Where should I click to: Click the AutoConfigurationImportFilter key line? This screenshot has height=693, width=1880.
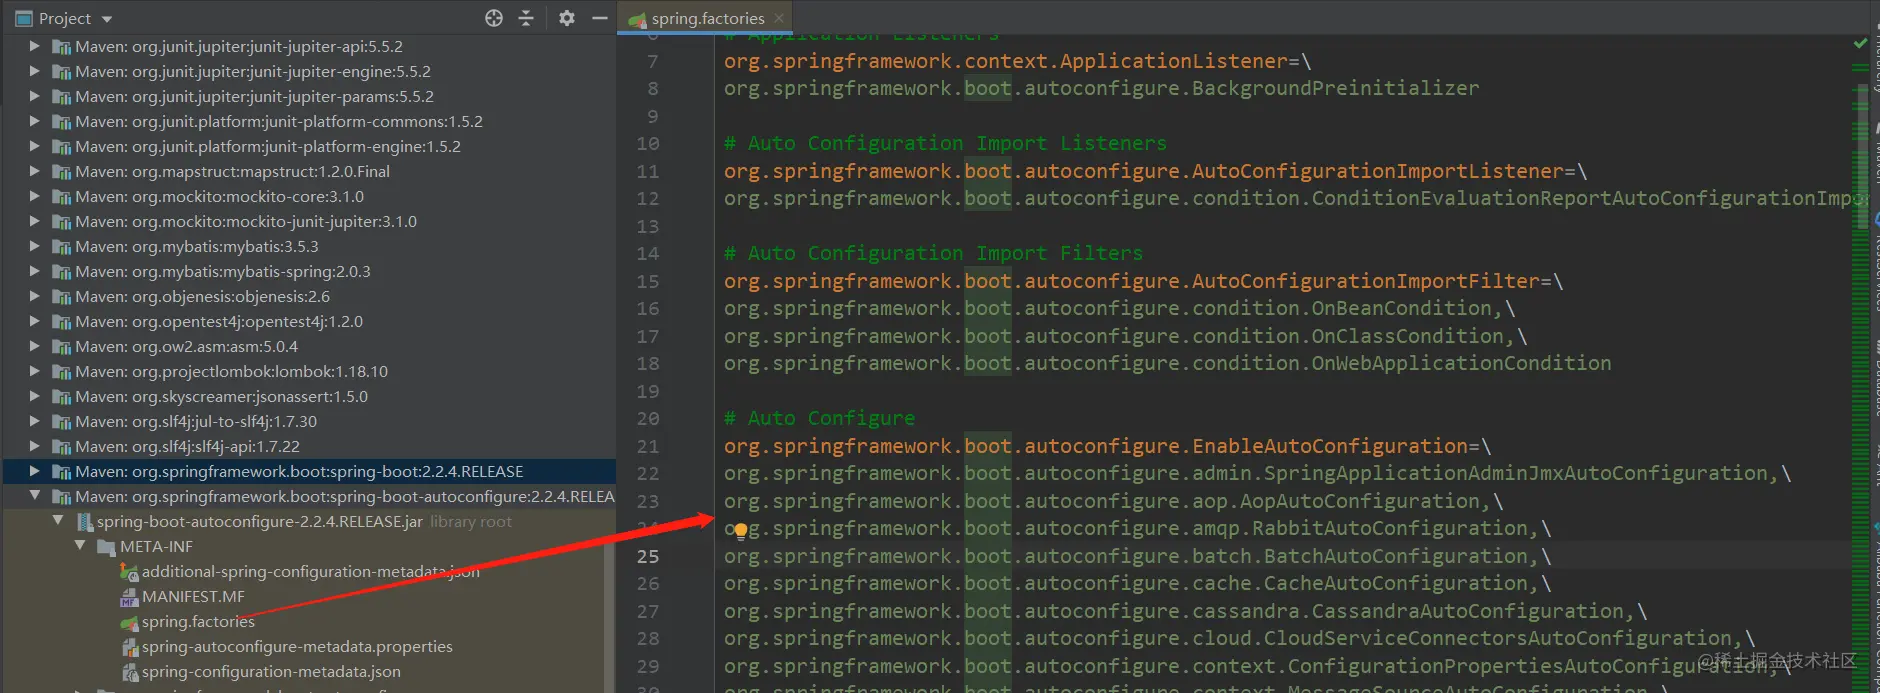tap(1143, 281)
